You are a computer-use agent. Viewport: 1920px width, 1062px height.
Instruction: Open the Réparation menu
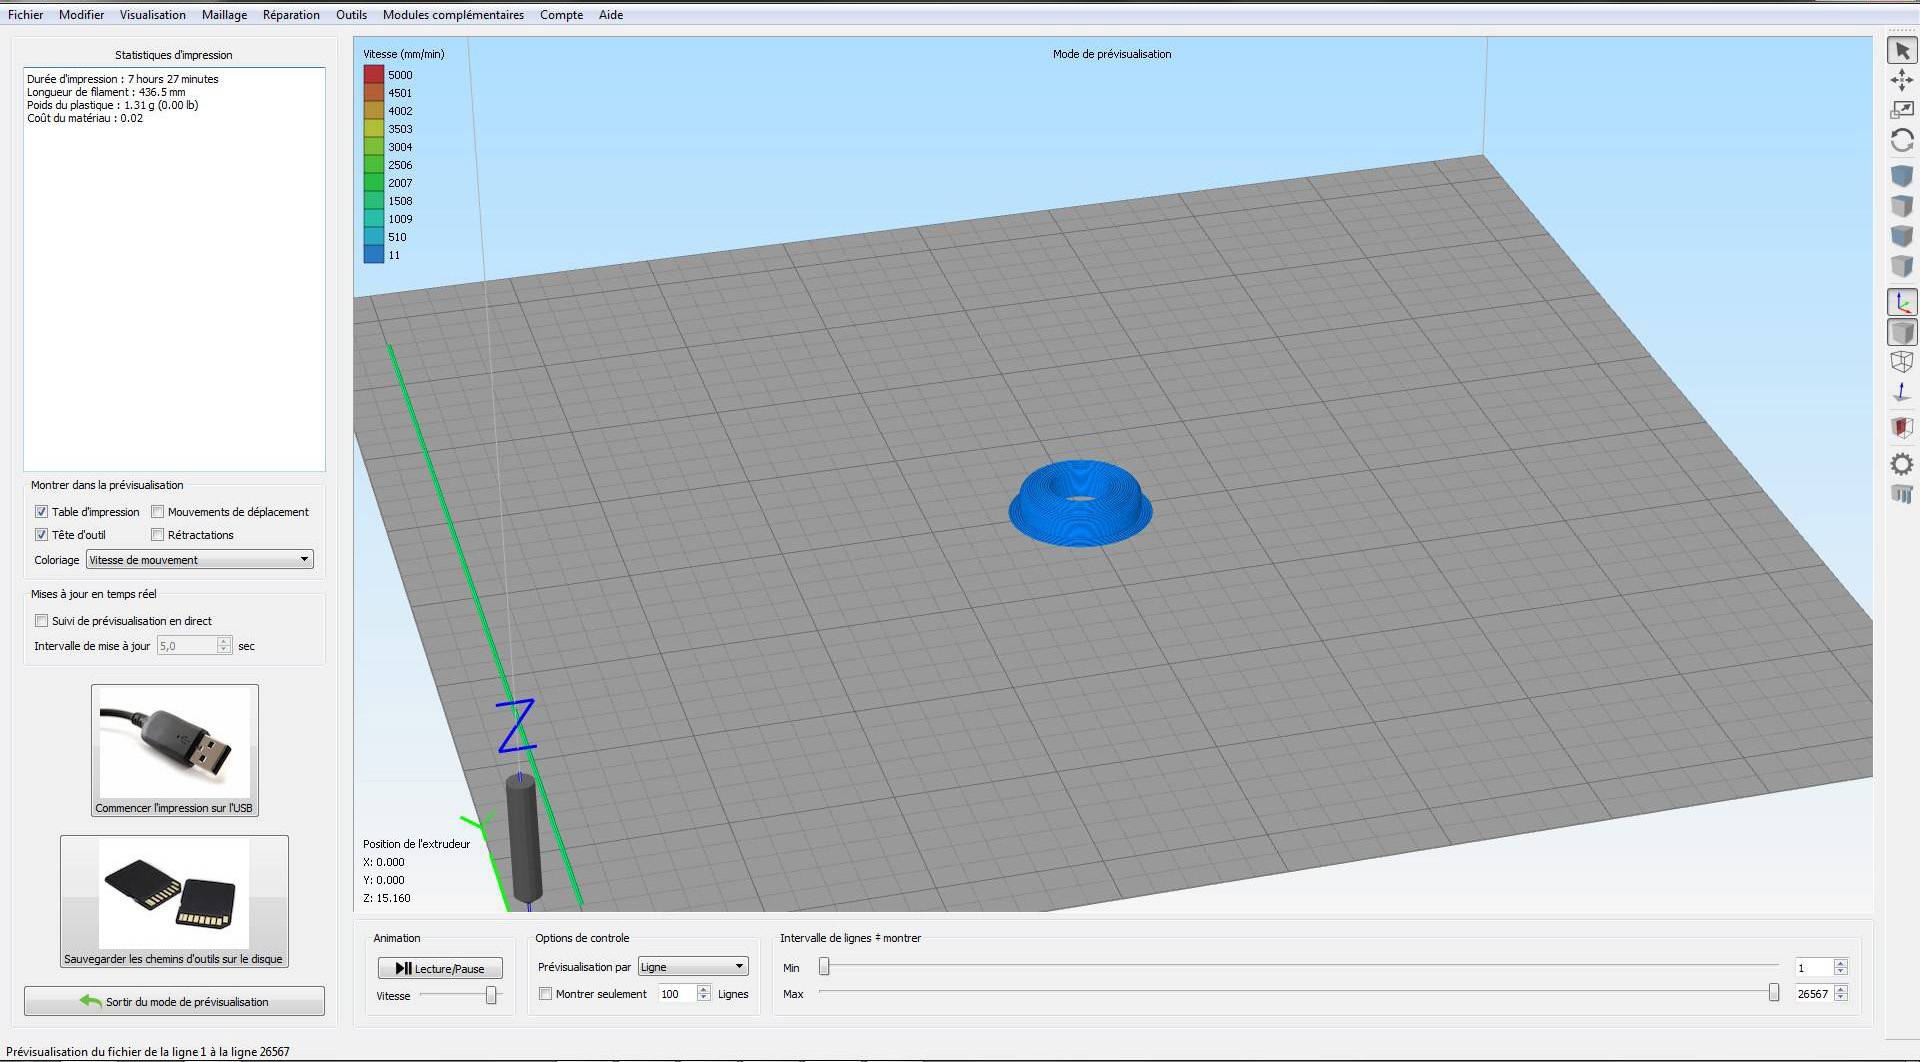291,15
